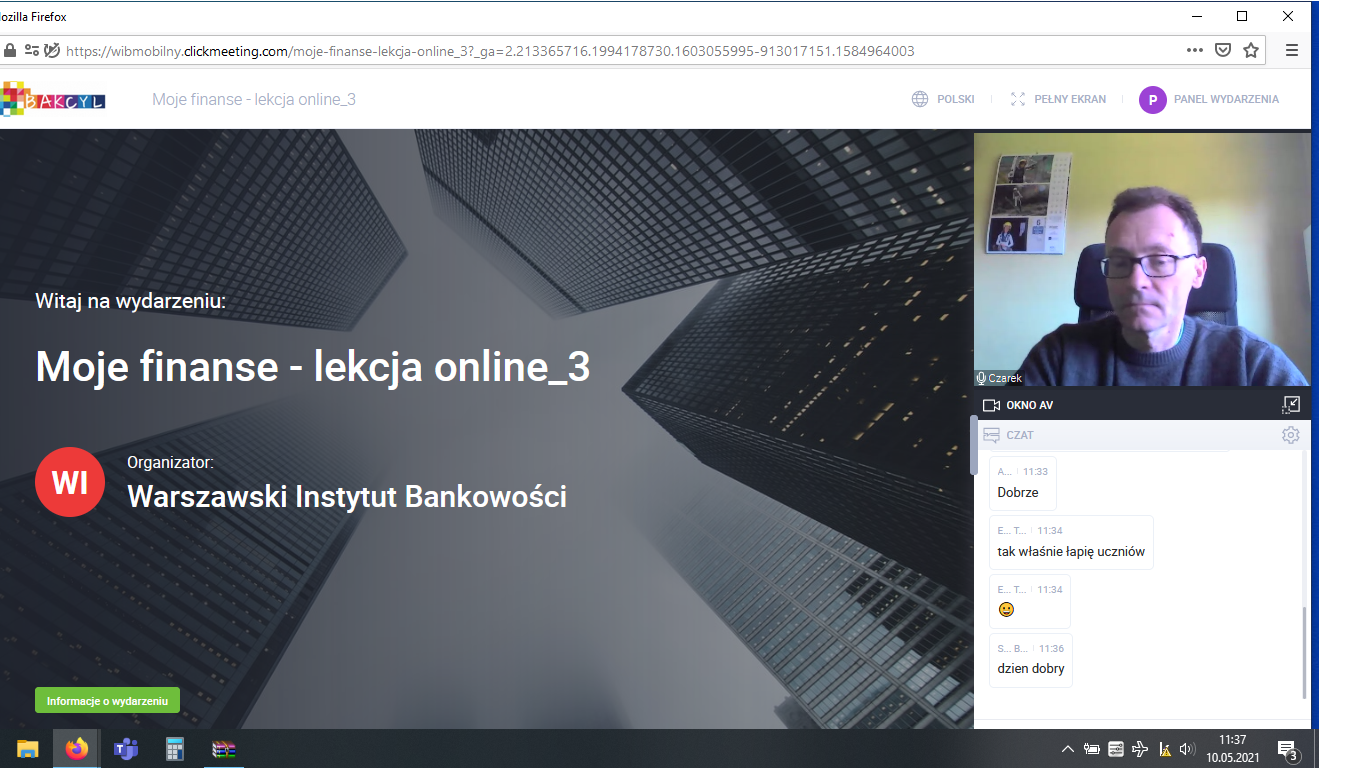1366x768 pixels.
Task: Click the purple P avatar circle
Action: click(x=1153, y=99)
